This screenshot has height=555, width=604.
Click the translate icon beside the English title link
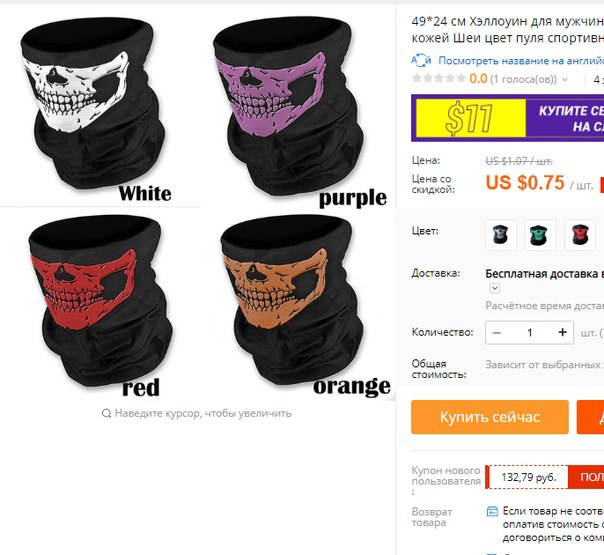421,60
